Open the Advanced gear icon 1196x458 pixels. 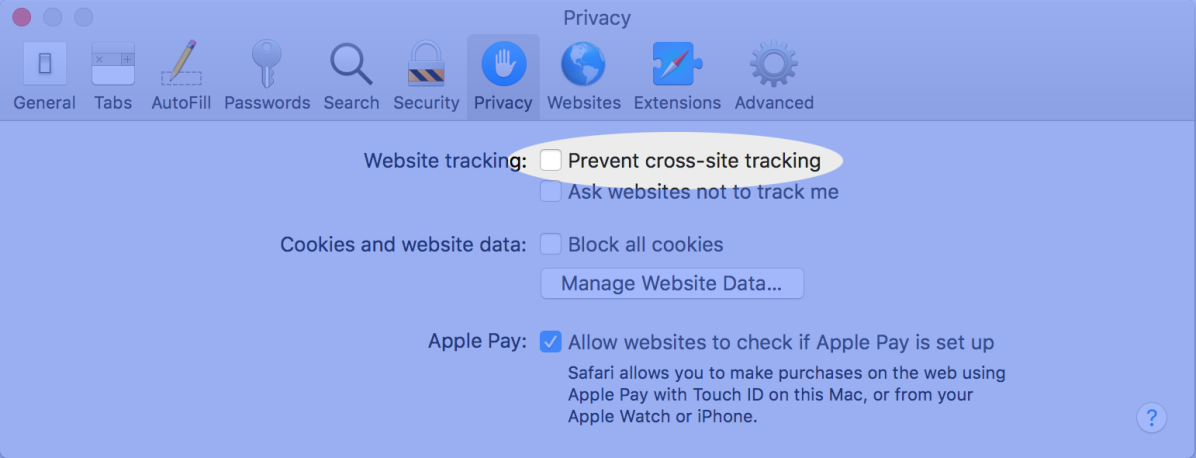[x=773, y=63]
